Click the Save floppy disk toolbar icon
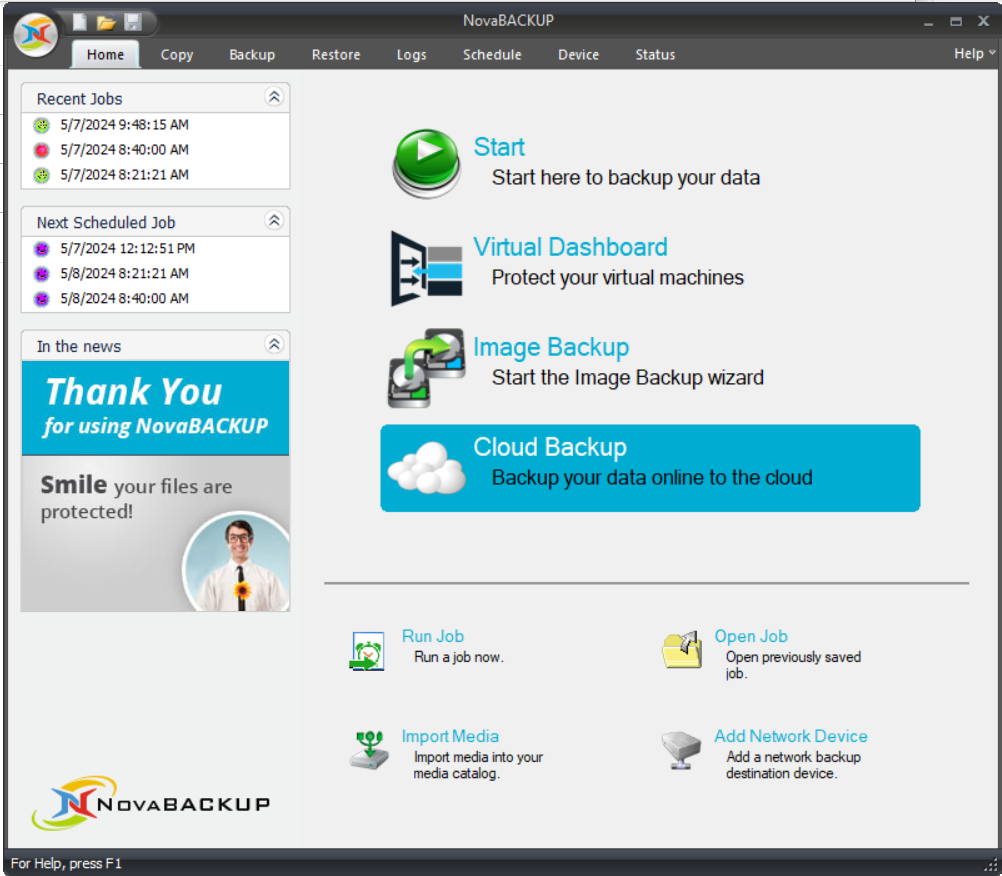Screen dimensions: 1002x876 tap(133, 22)
